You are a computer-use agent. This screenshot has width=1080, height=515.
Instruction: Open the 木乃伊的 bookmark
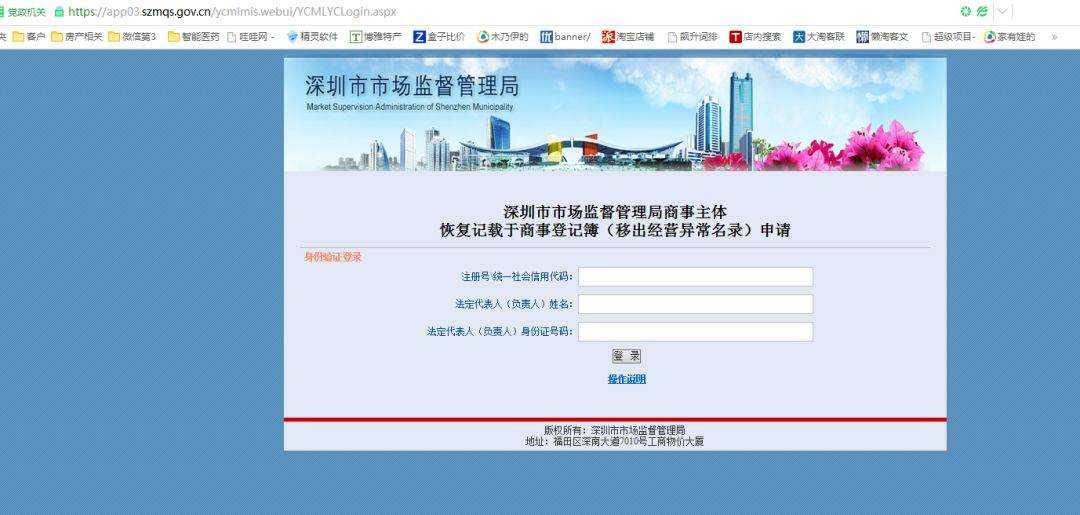point(503,37)
